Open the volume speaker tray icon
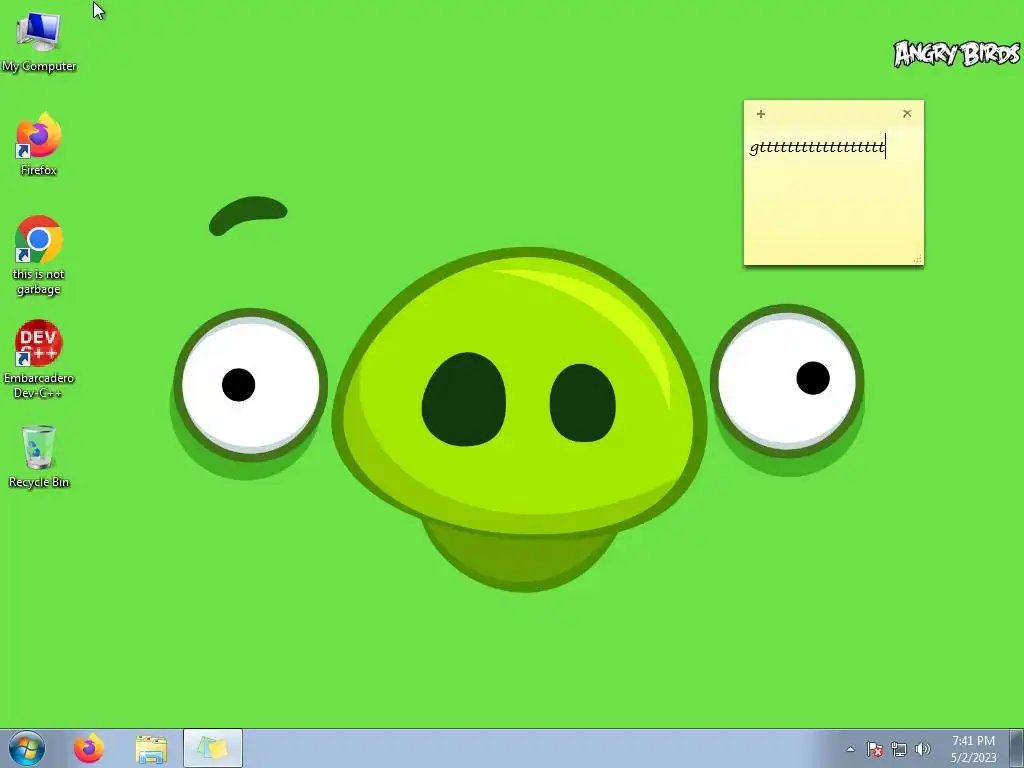This screenshot has height=768, width=1024. pyautogui.click(x=923, y=749)
